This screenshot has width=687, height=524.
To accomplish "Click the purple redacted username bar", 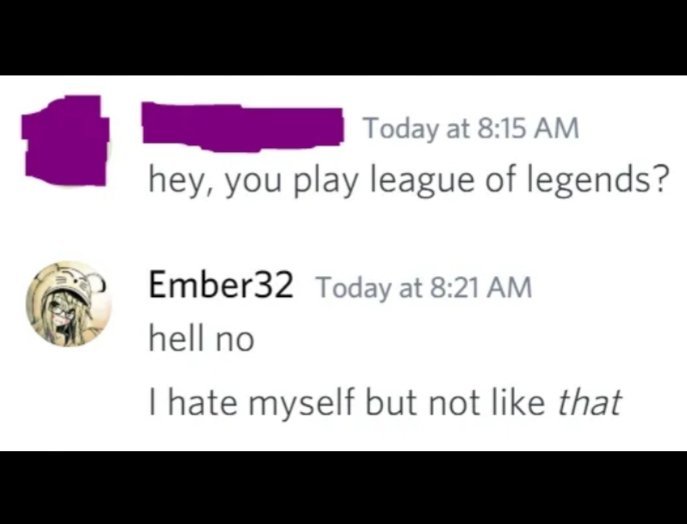I will (x=242, y=127).
